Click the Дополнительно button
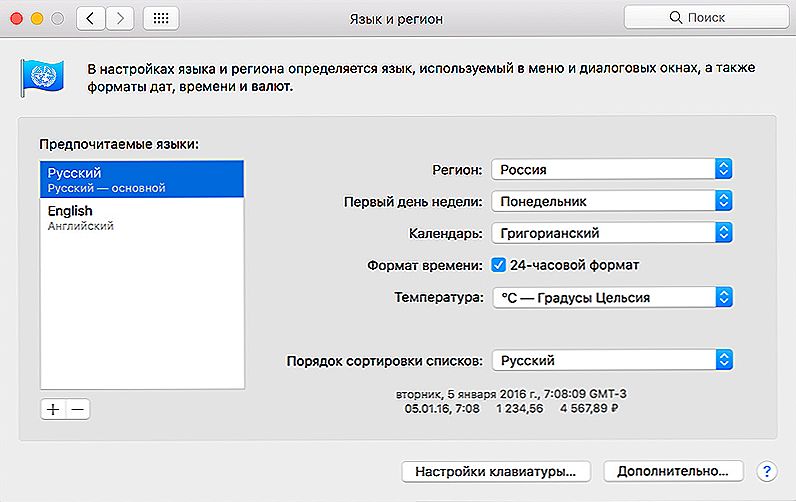Viewport: 796px width, 502px height. tap(673, 472)
